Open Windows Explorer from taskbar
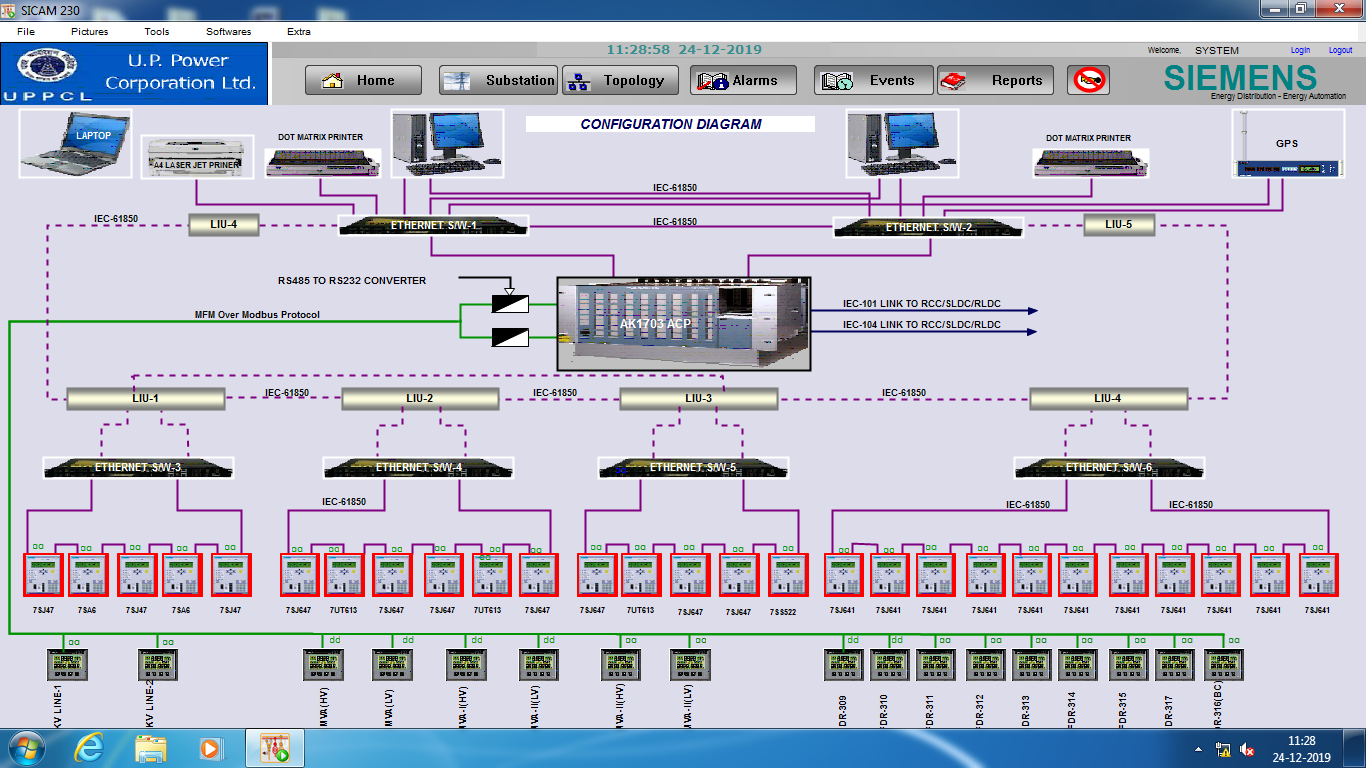1366x768 pixels. (x=151, y=748)
